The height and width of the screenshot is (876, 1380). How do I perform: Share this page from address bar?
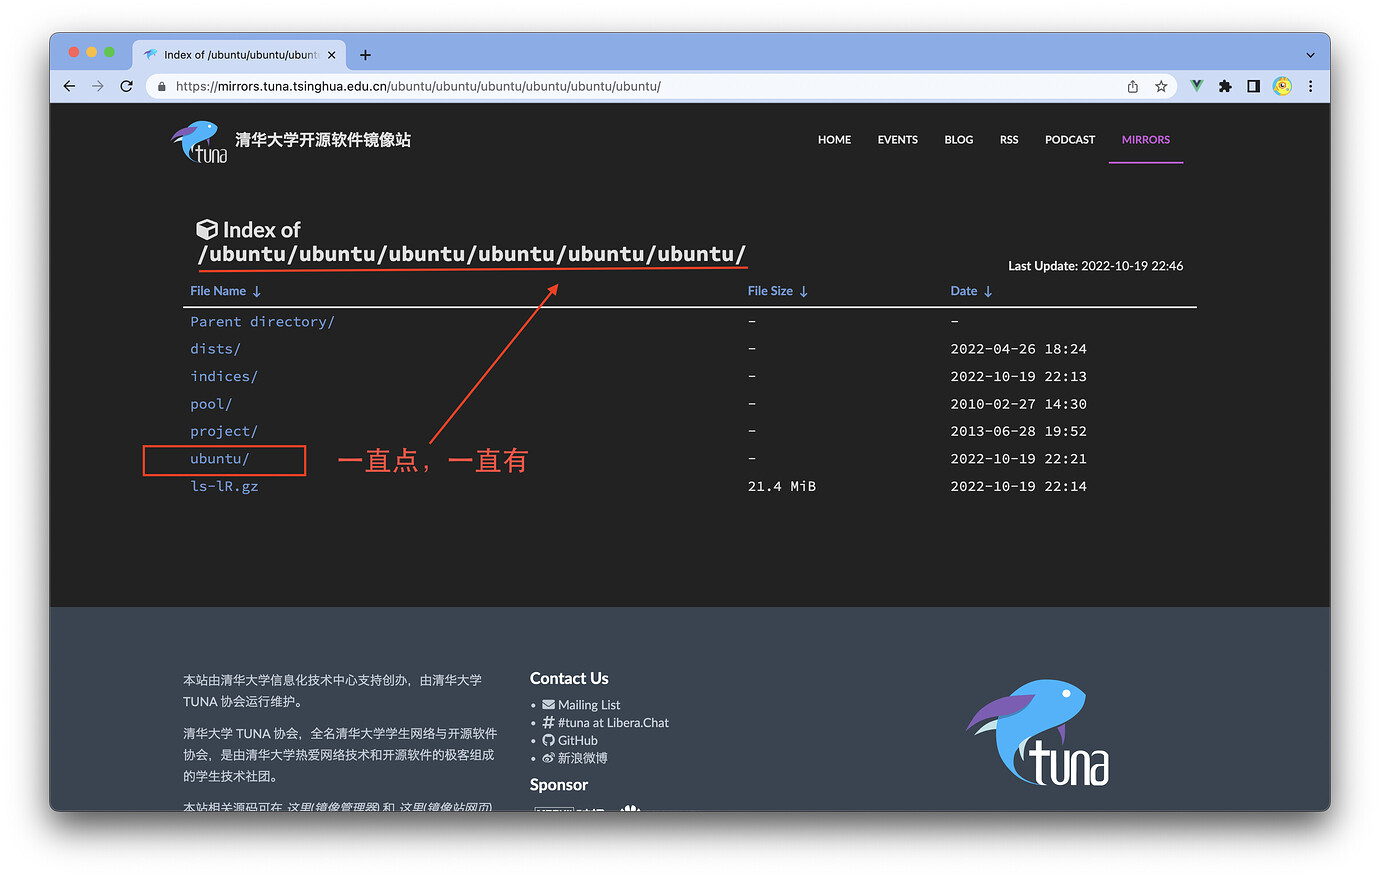pyautogui.click(x=1133, y=86)
